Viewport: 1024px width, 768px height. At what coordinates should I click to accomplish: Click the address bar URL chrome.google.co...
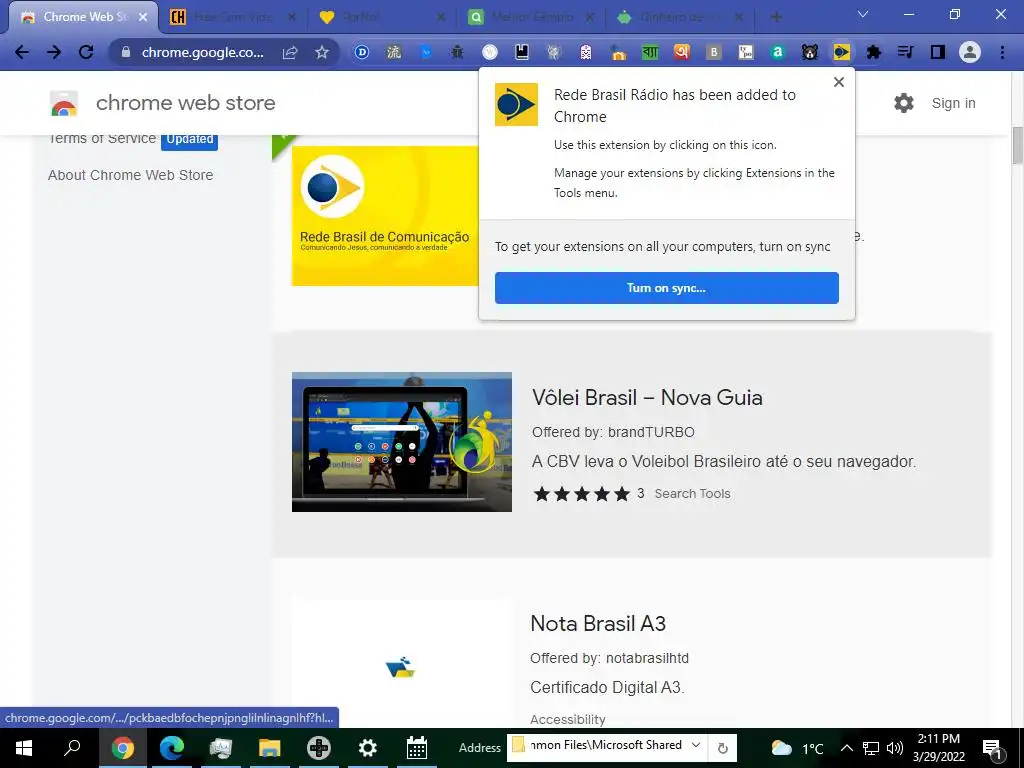(203, 52)
